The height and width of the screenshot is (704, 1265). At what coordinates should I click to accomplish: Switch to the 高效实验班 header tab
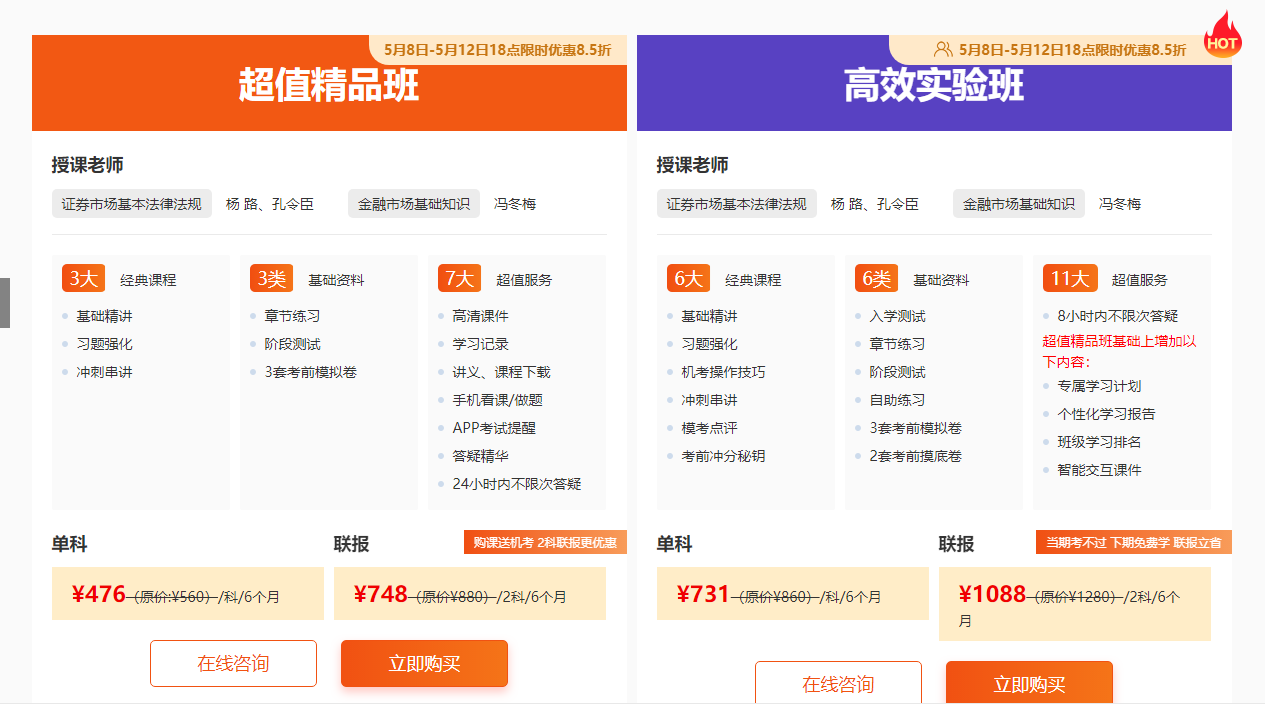[932, 83]
